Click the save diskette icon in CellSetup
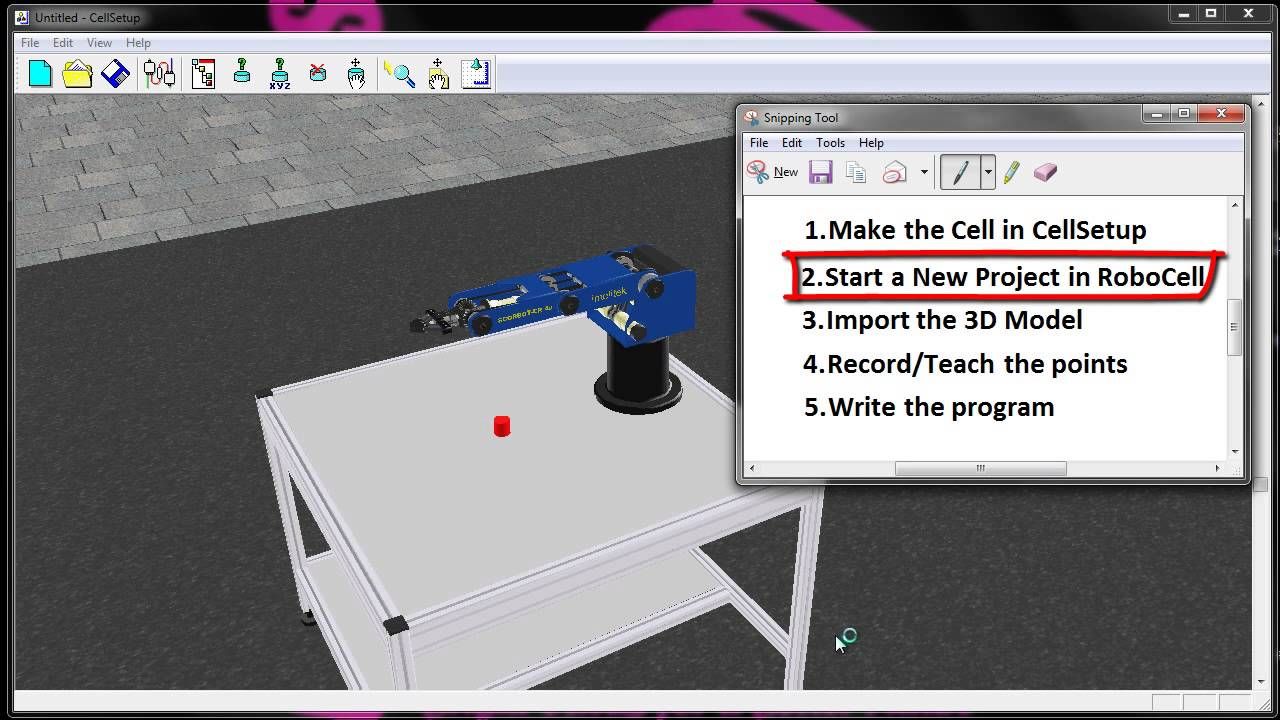Image resolution: width=1280 pixels, height=720 pixels. tap(116, 73)
